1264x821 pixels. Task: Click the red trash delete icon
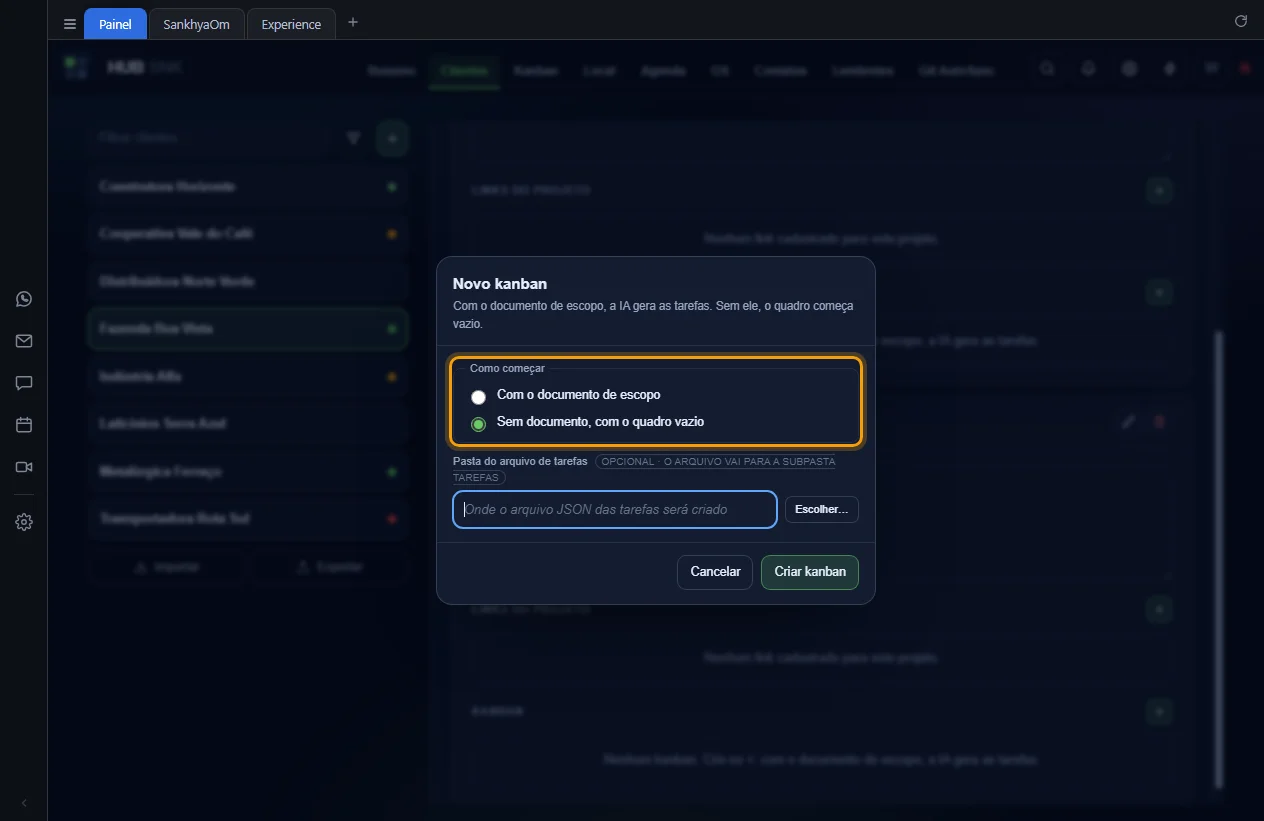1160,422
